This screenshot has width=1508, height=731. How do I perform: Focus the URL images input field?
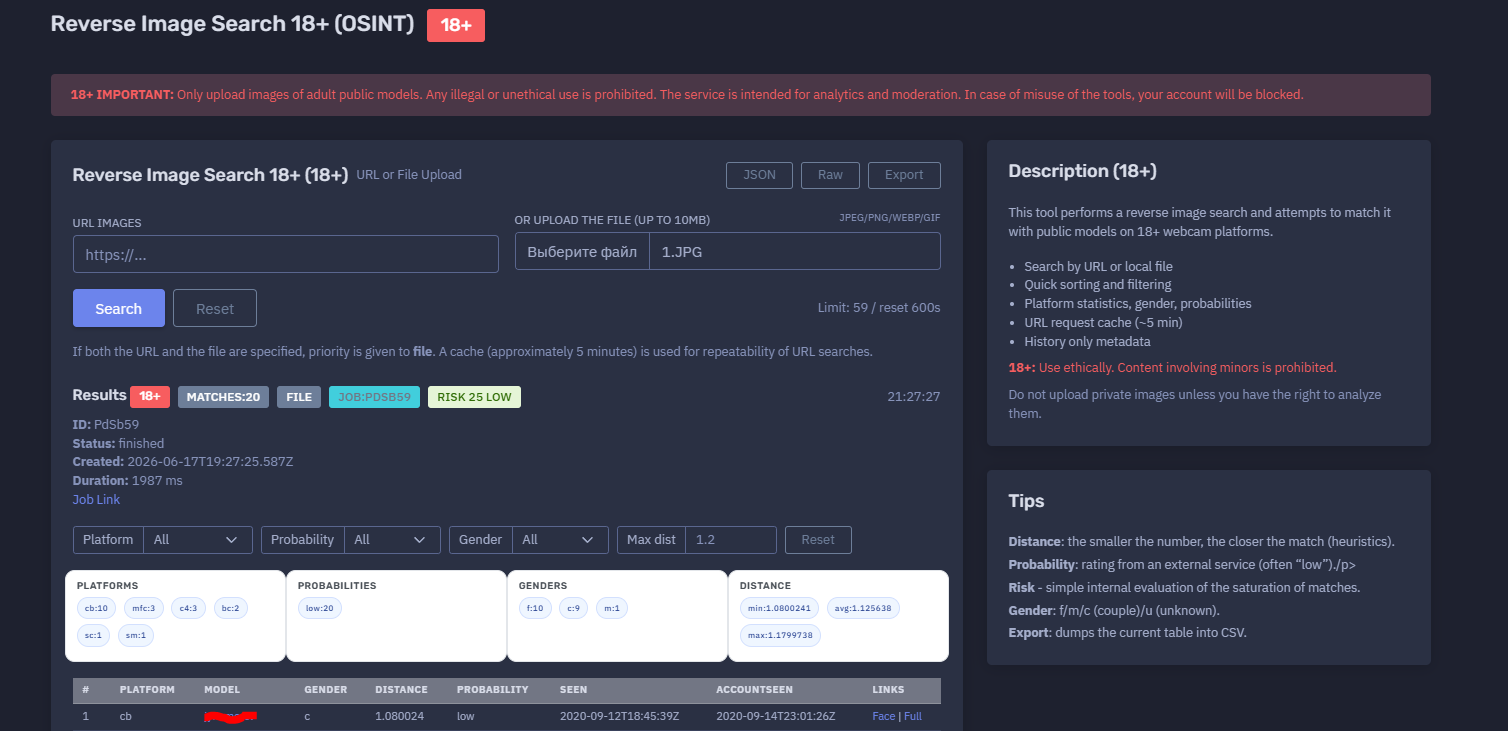pos(286,254)
